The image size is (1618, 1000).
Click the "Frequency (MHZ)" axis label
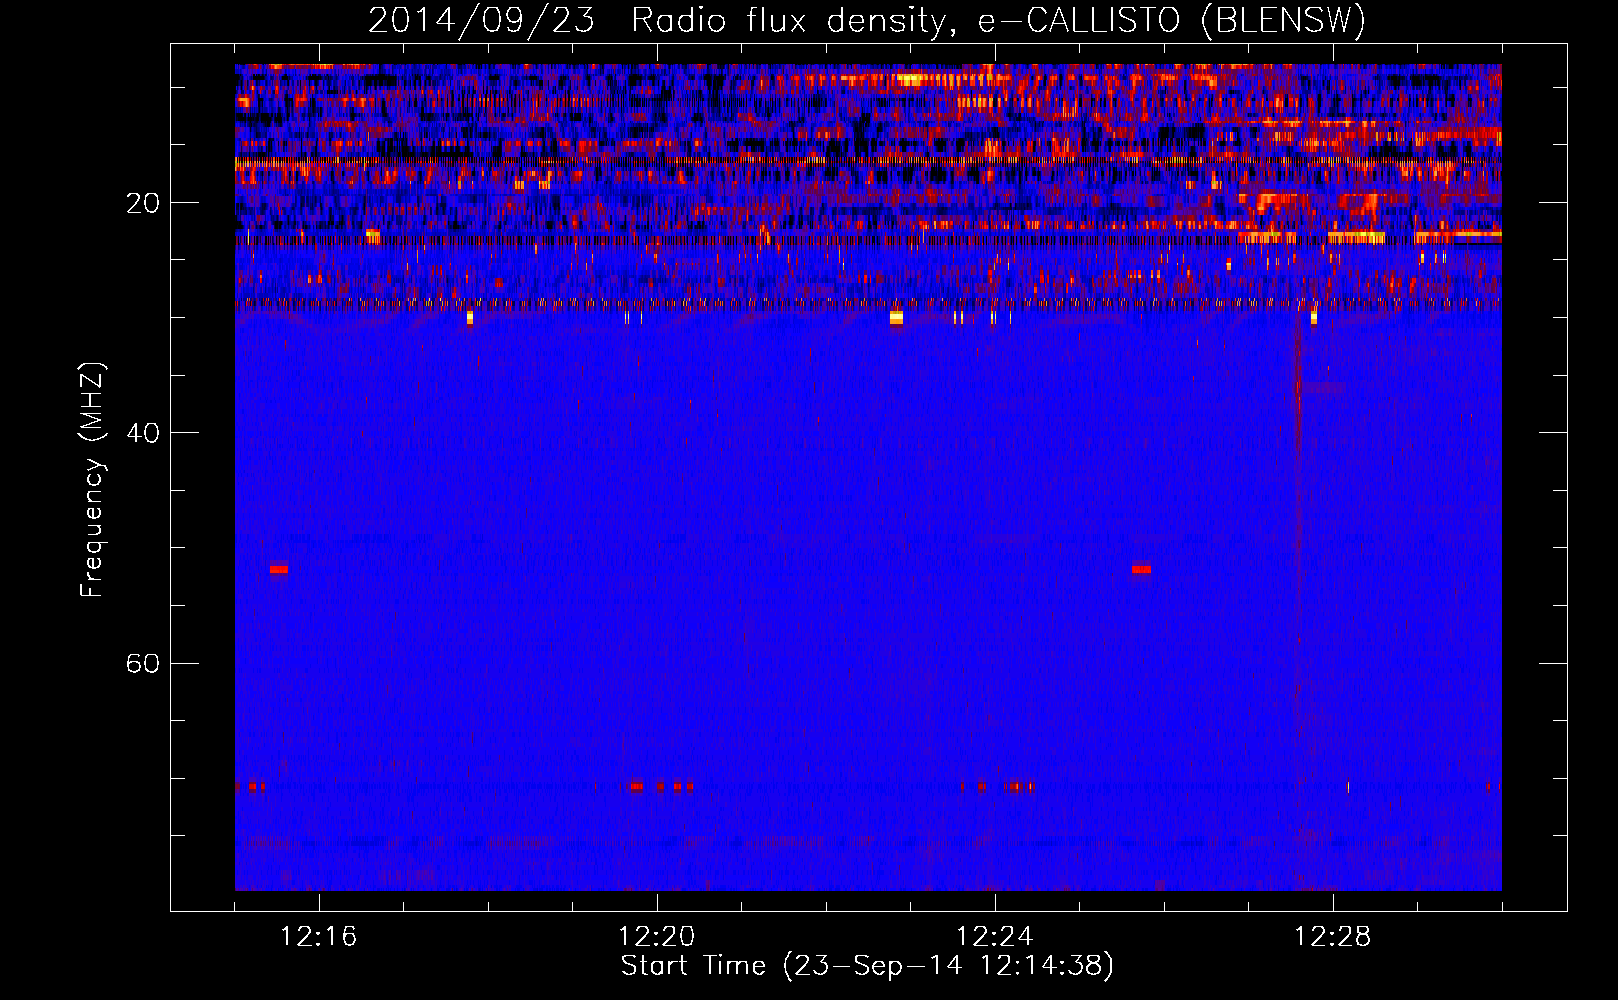[92, 479]
